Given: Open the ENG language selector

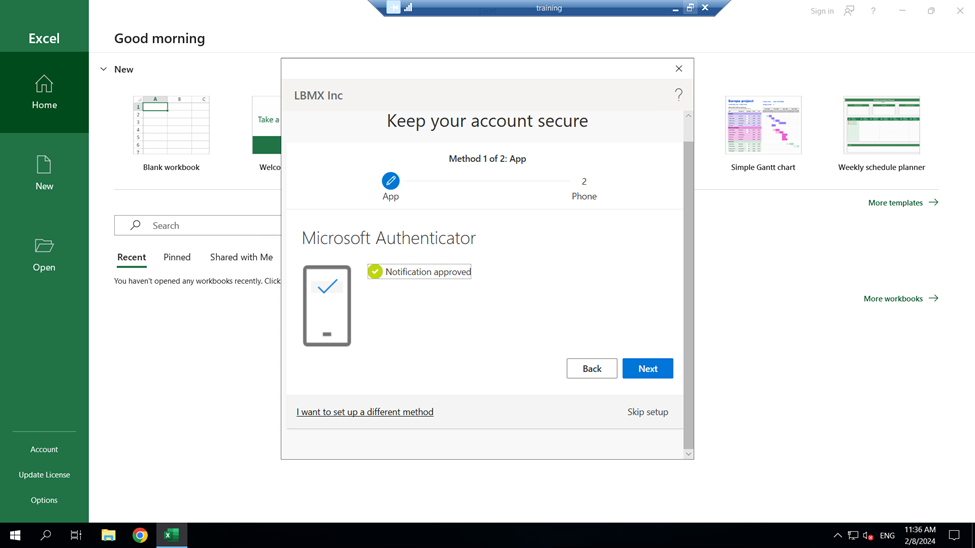Looking at the screenshot, I should tap(887, 535).
